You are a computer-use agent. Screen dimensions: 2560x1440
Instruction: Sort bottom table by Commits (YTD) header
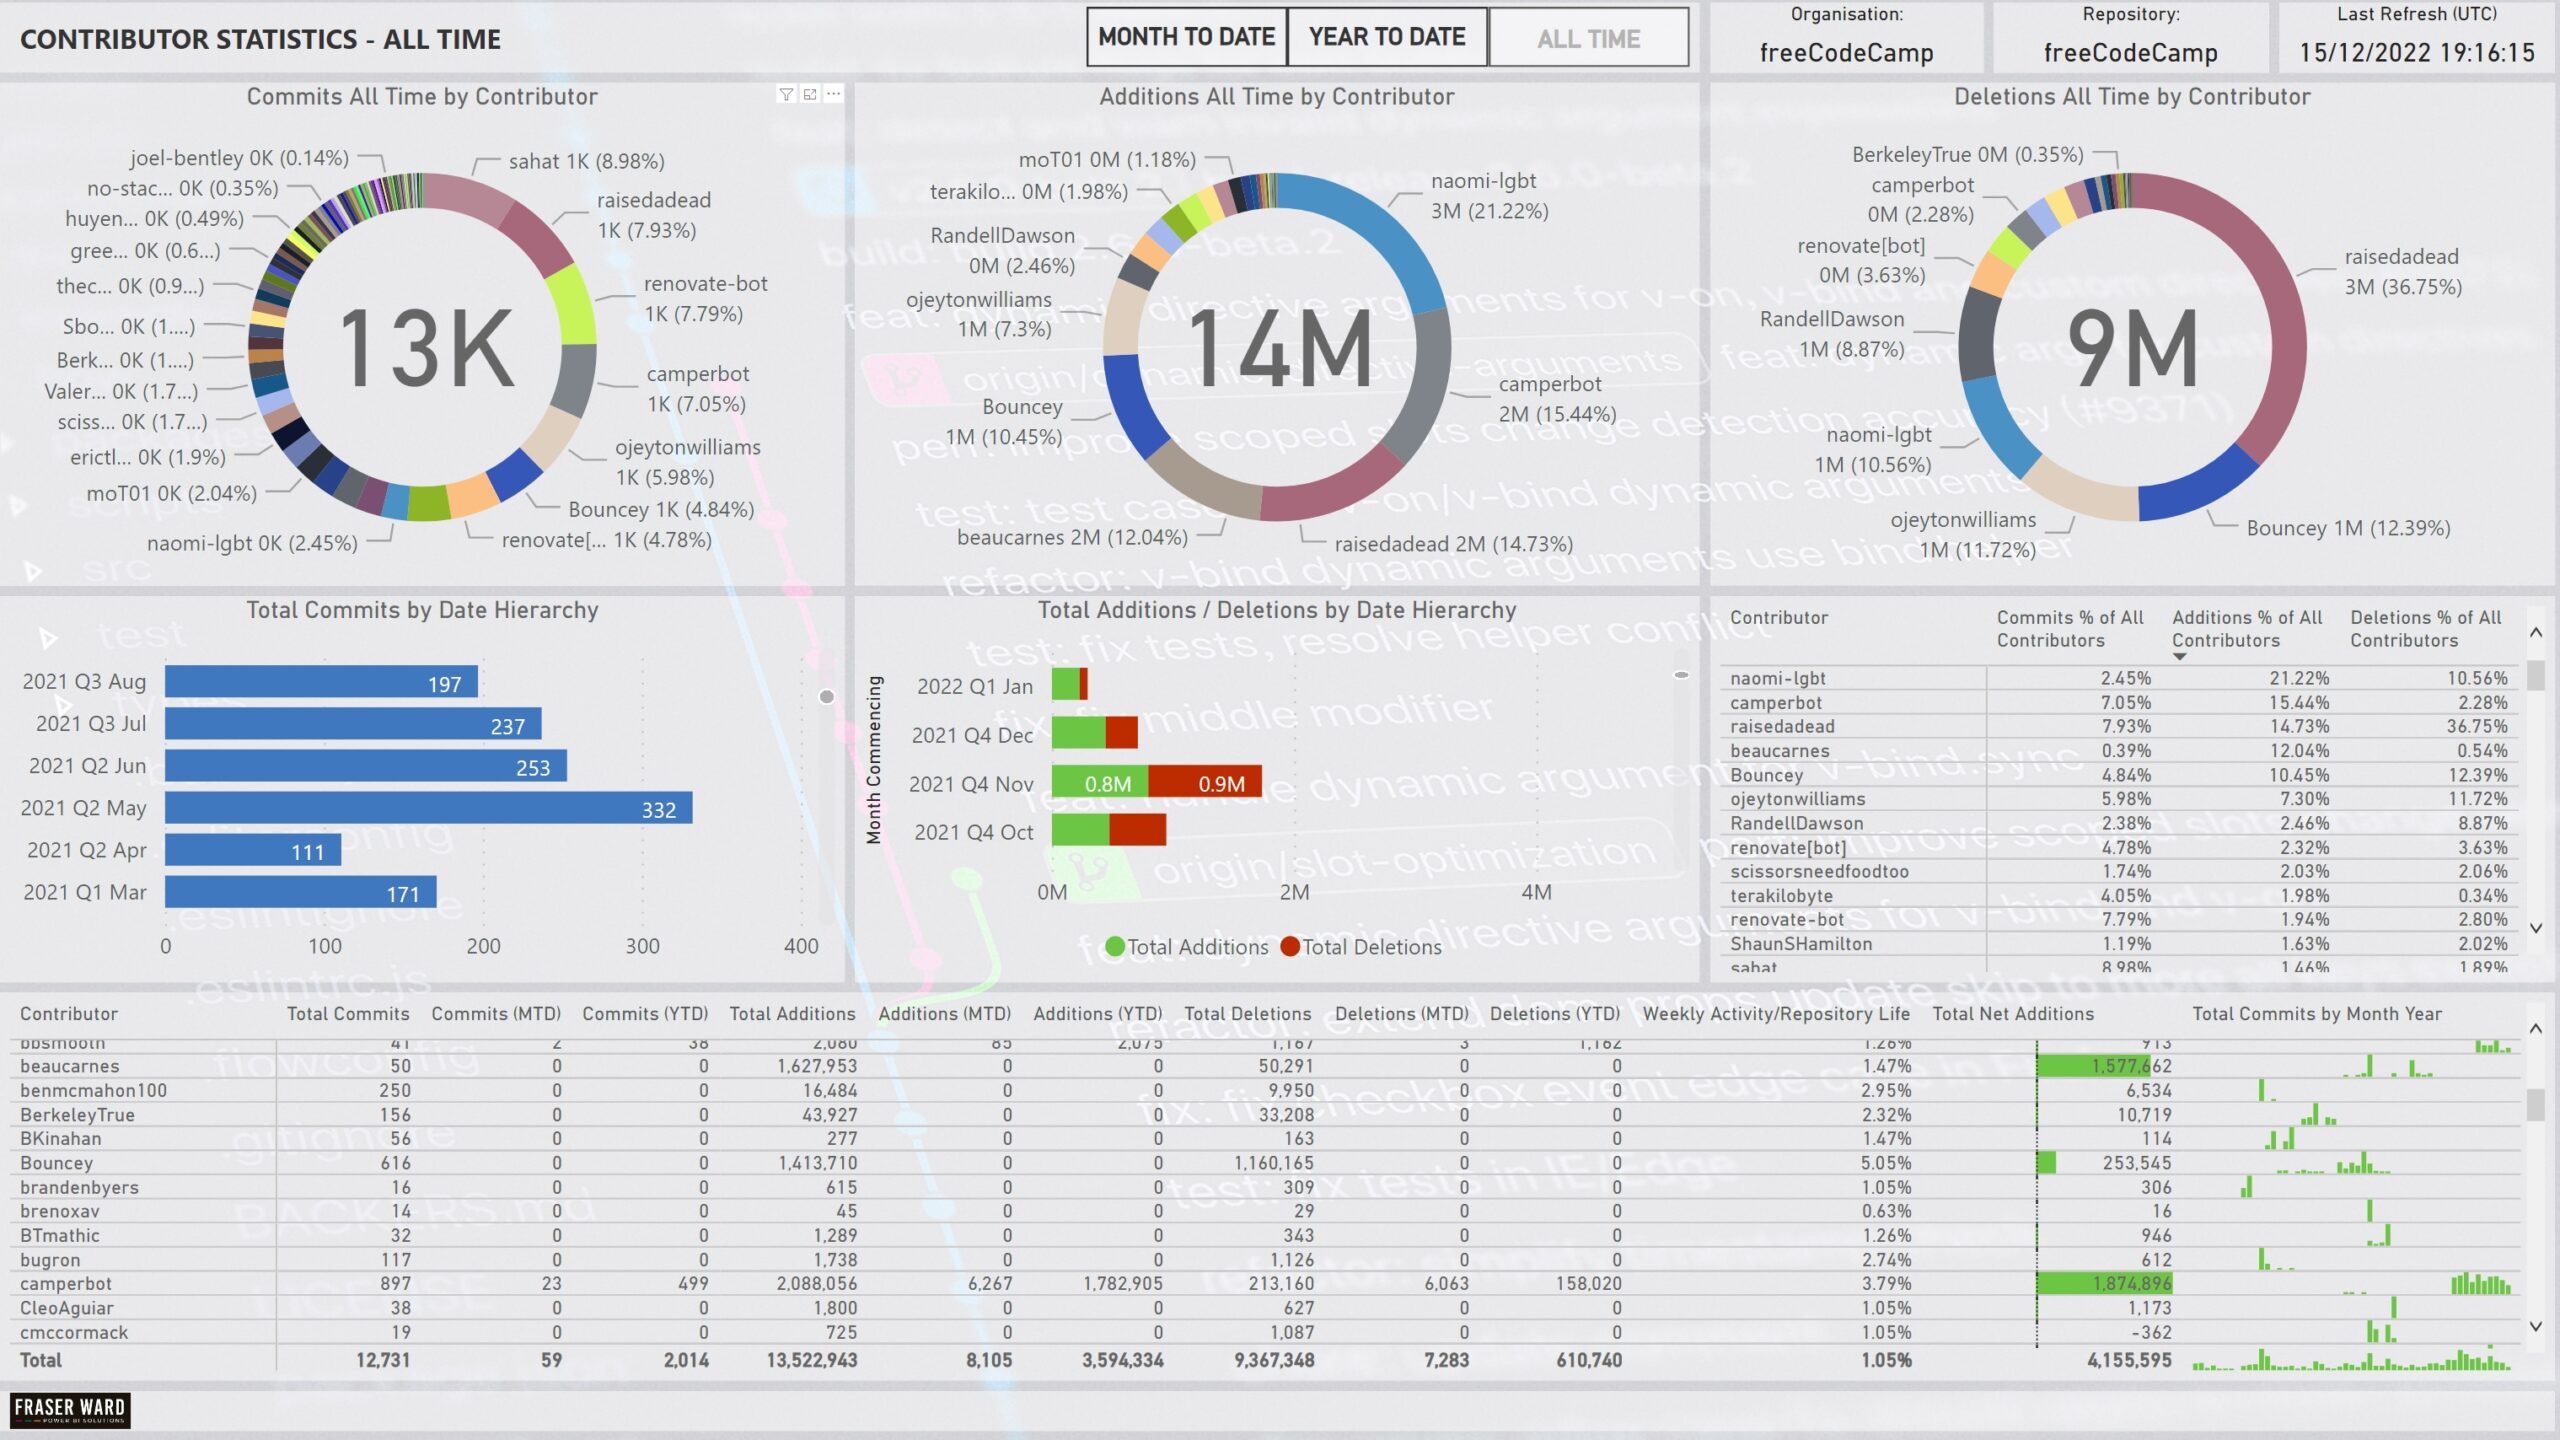coord(645,1013)
